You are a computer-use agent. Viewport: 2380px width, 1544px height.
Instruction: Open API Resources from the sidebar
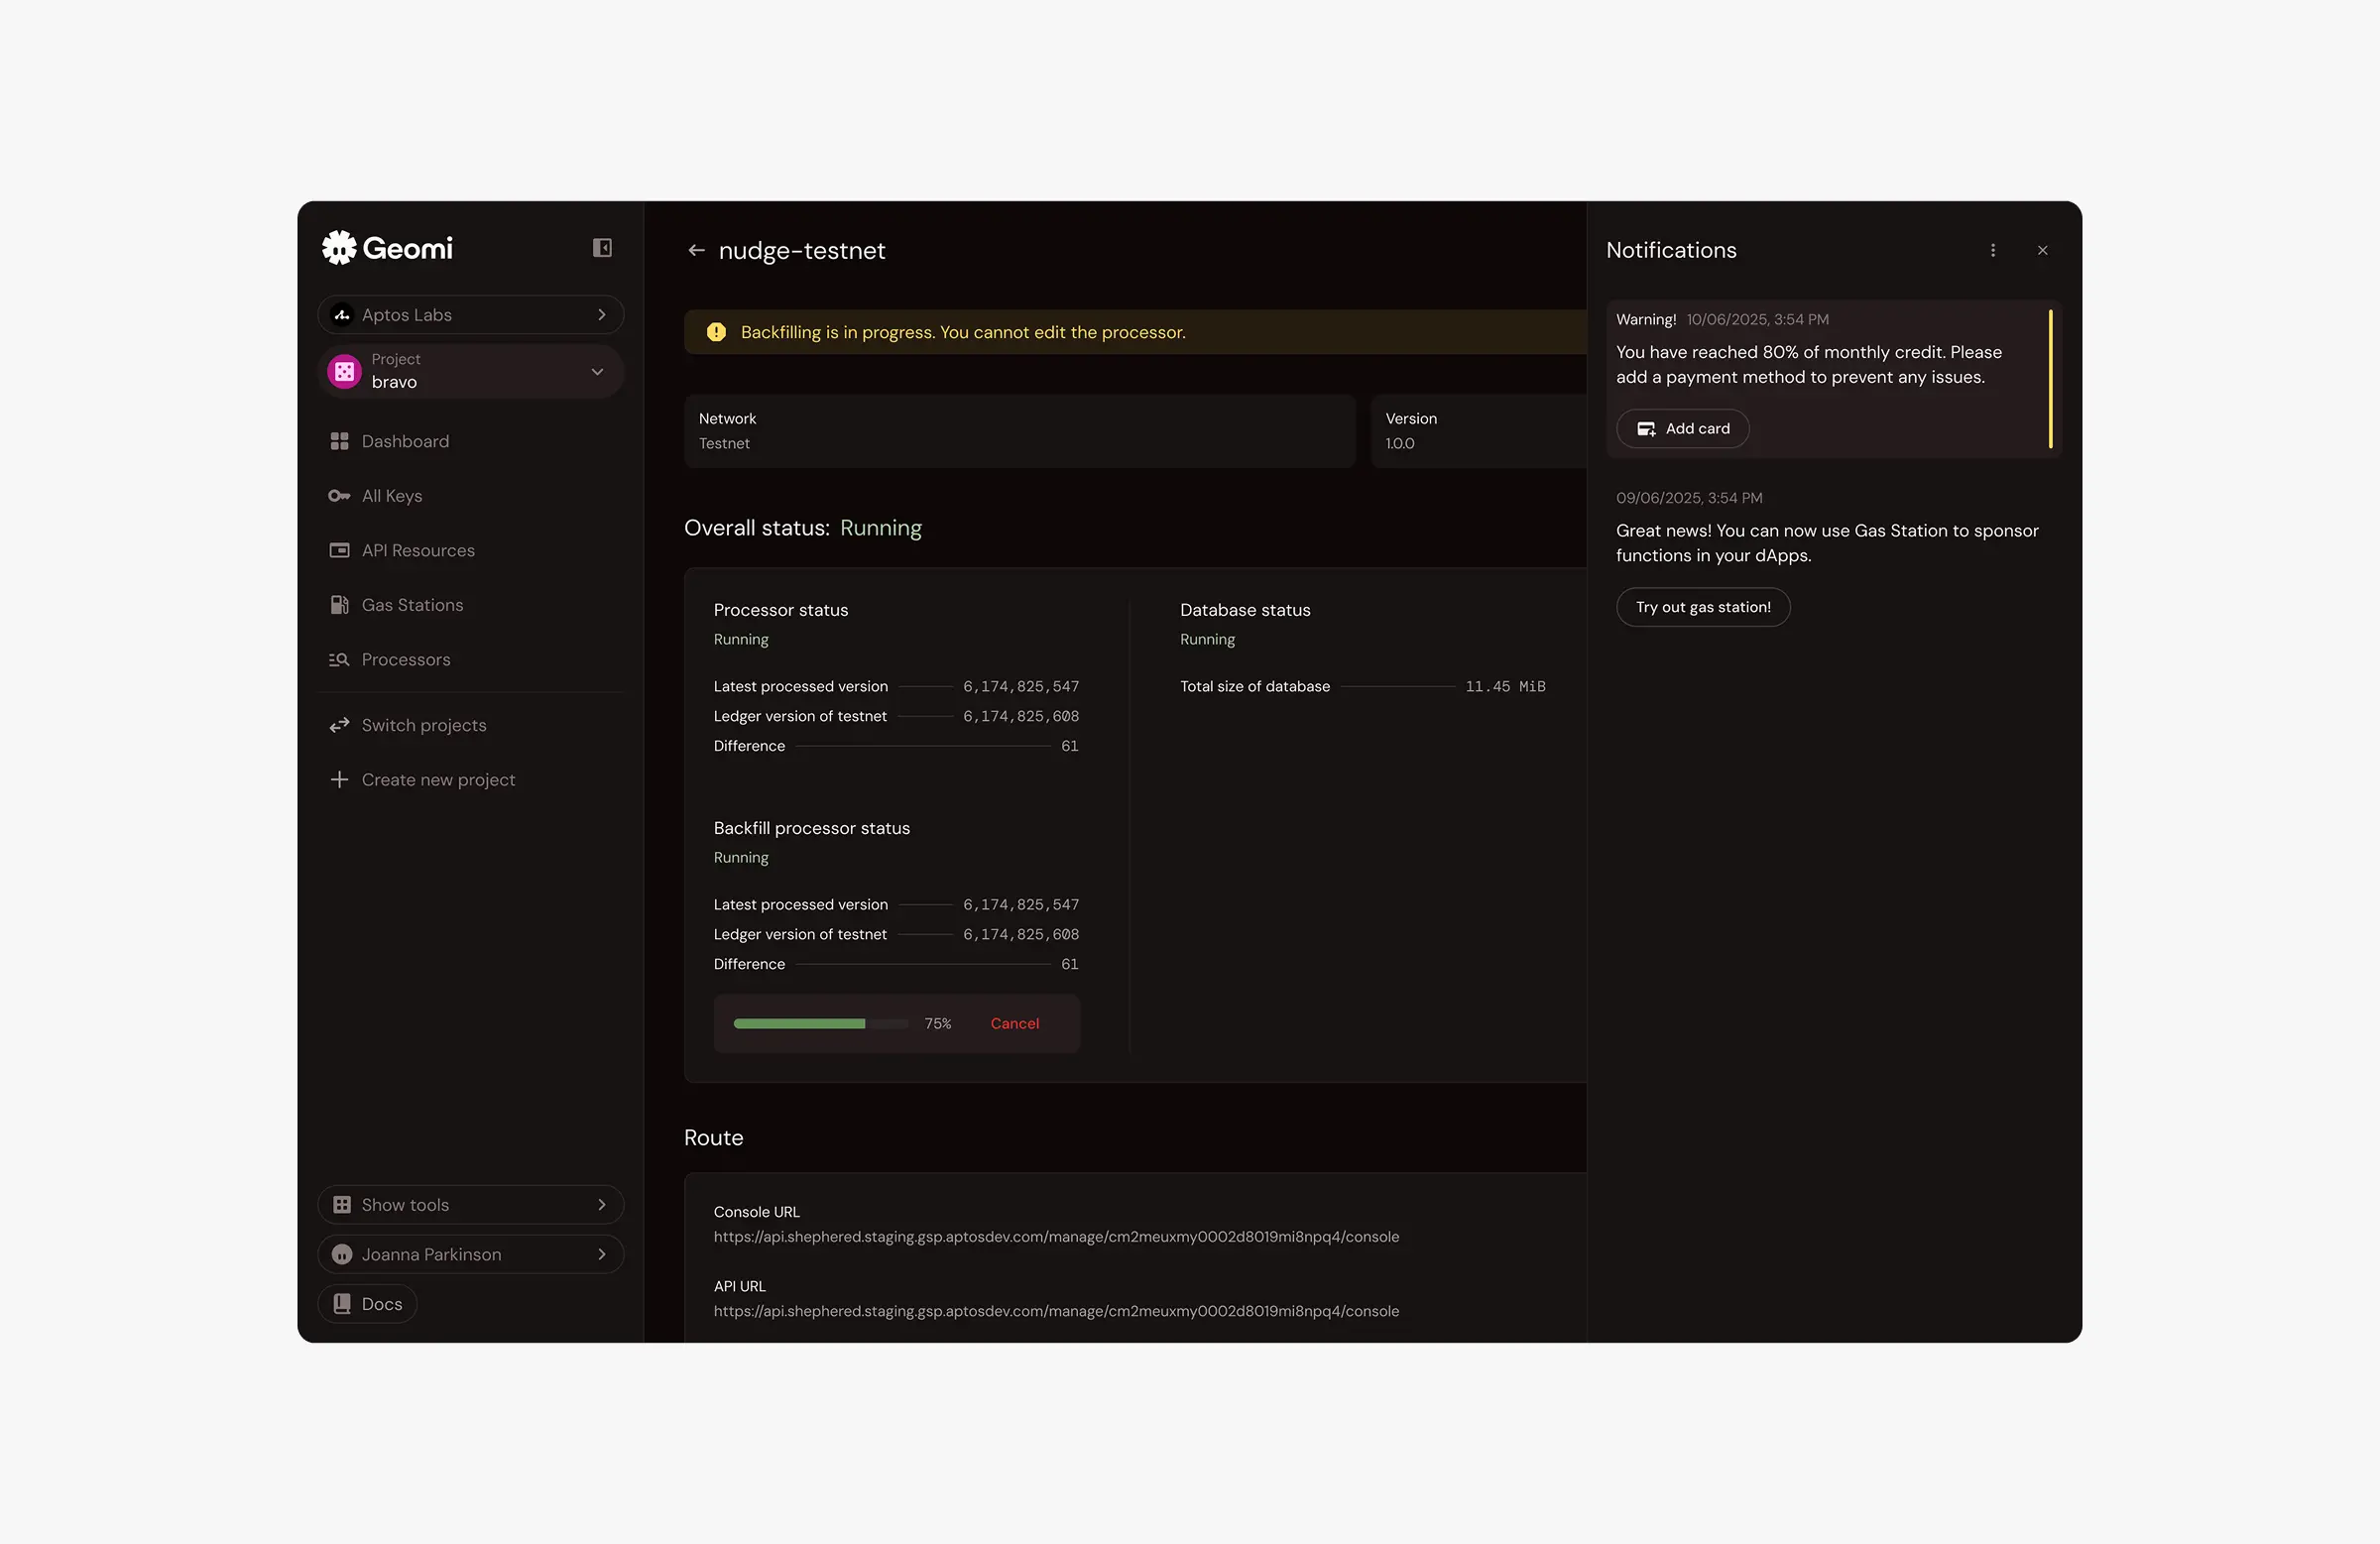[417, 551]
